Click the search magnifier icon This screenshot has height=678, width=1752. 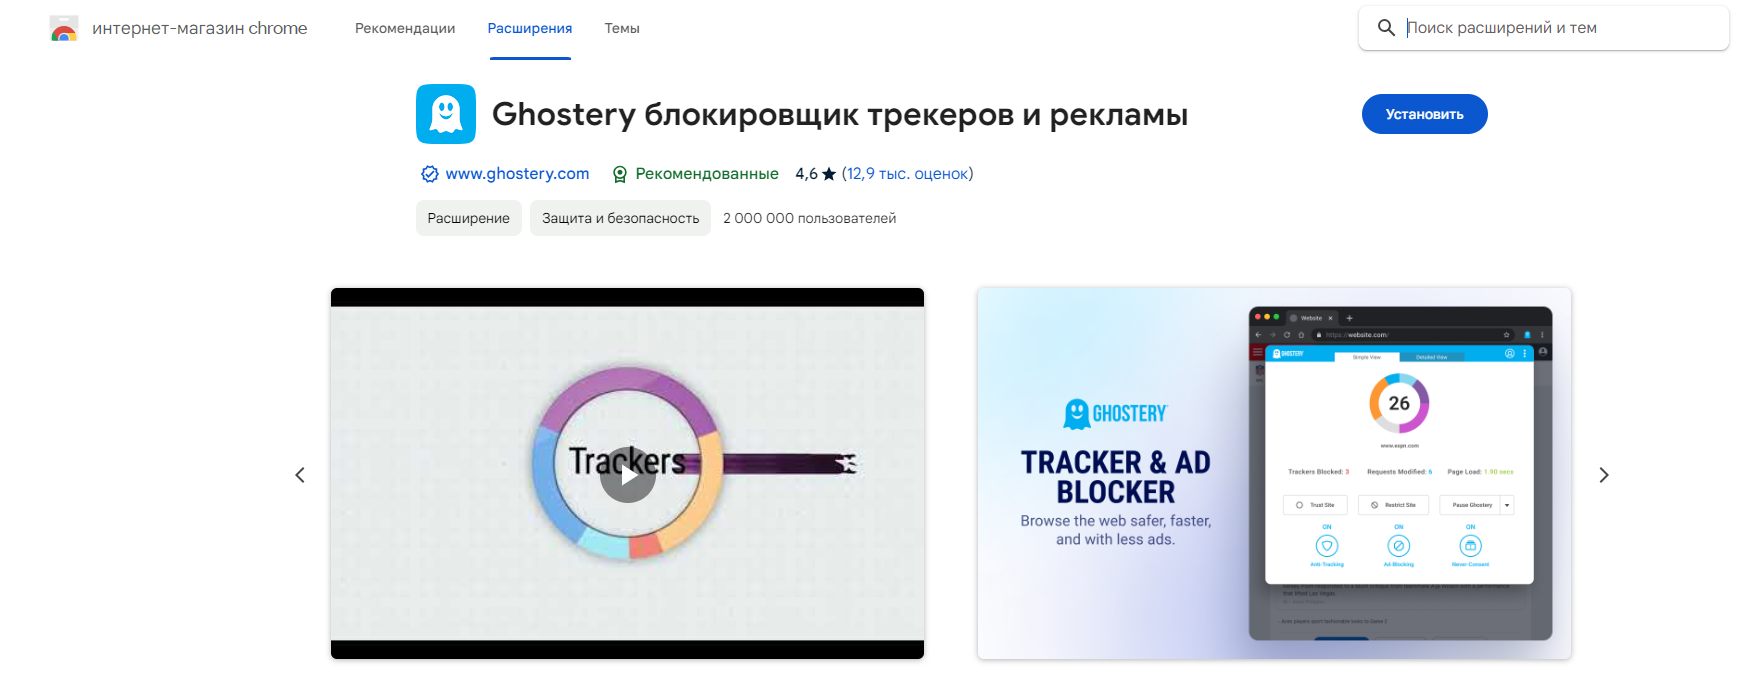click(x=1386, y=28)
